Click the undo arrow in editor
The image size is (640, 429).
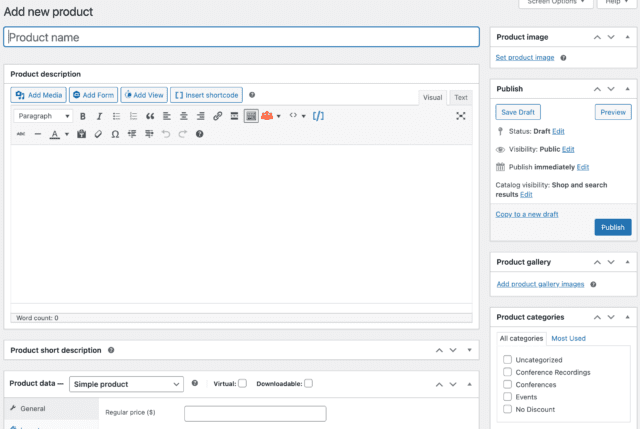pyautogui.click(x=166, y=134)
